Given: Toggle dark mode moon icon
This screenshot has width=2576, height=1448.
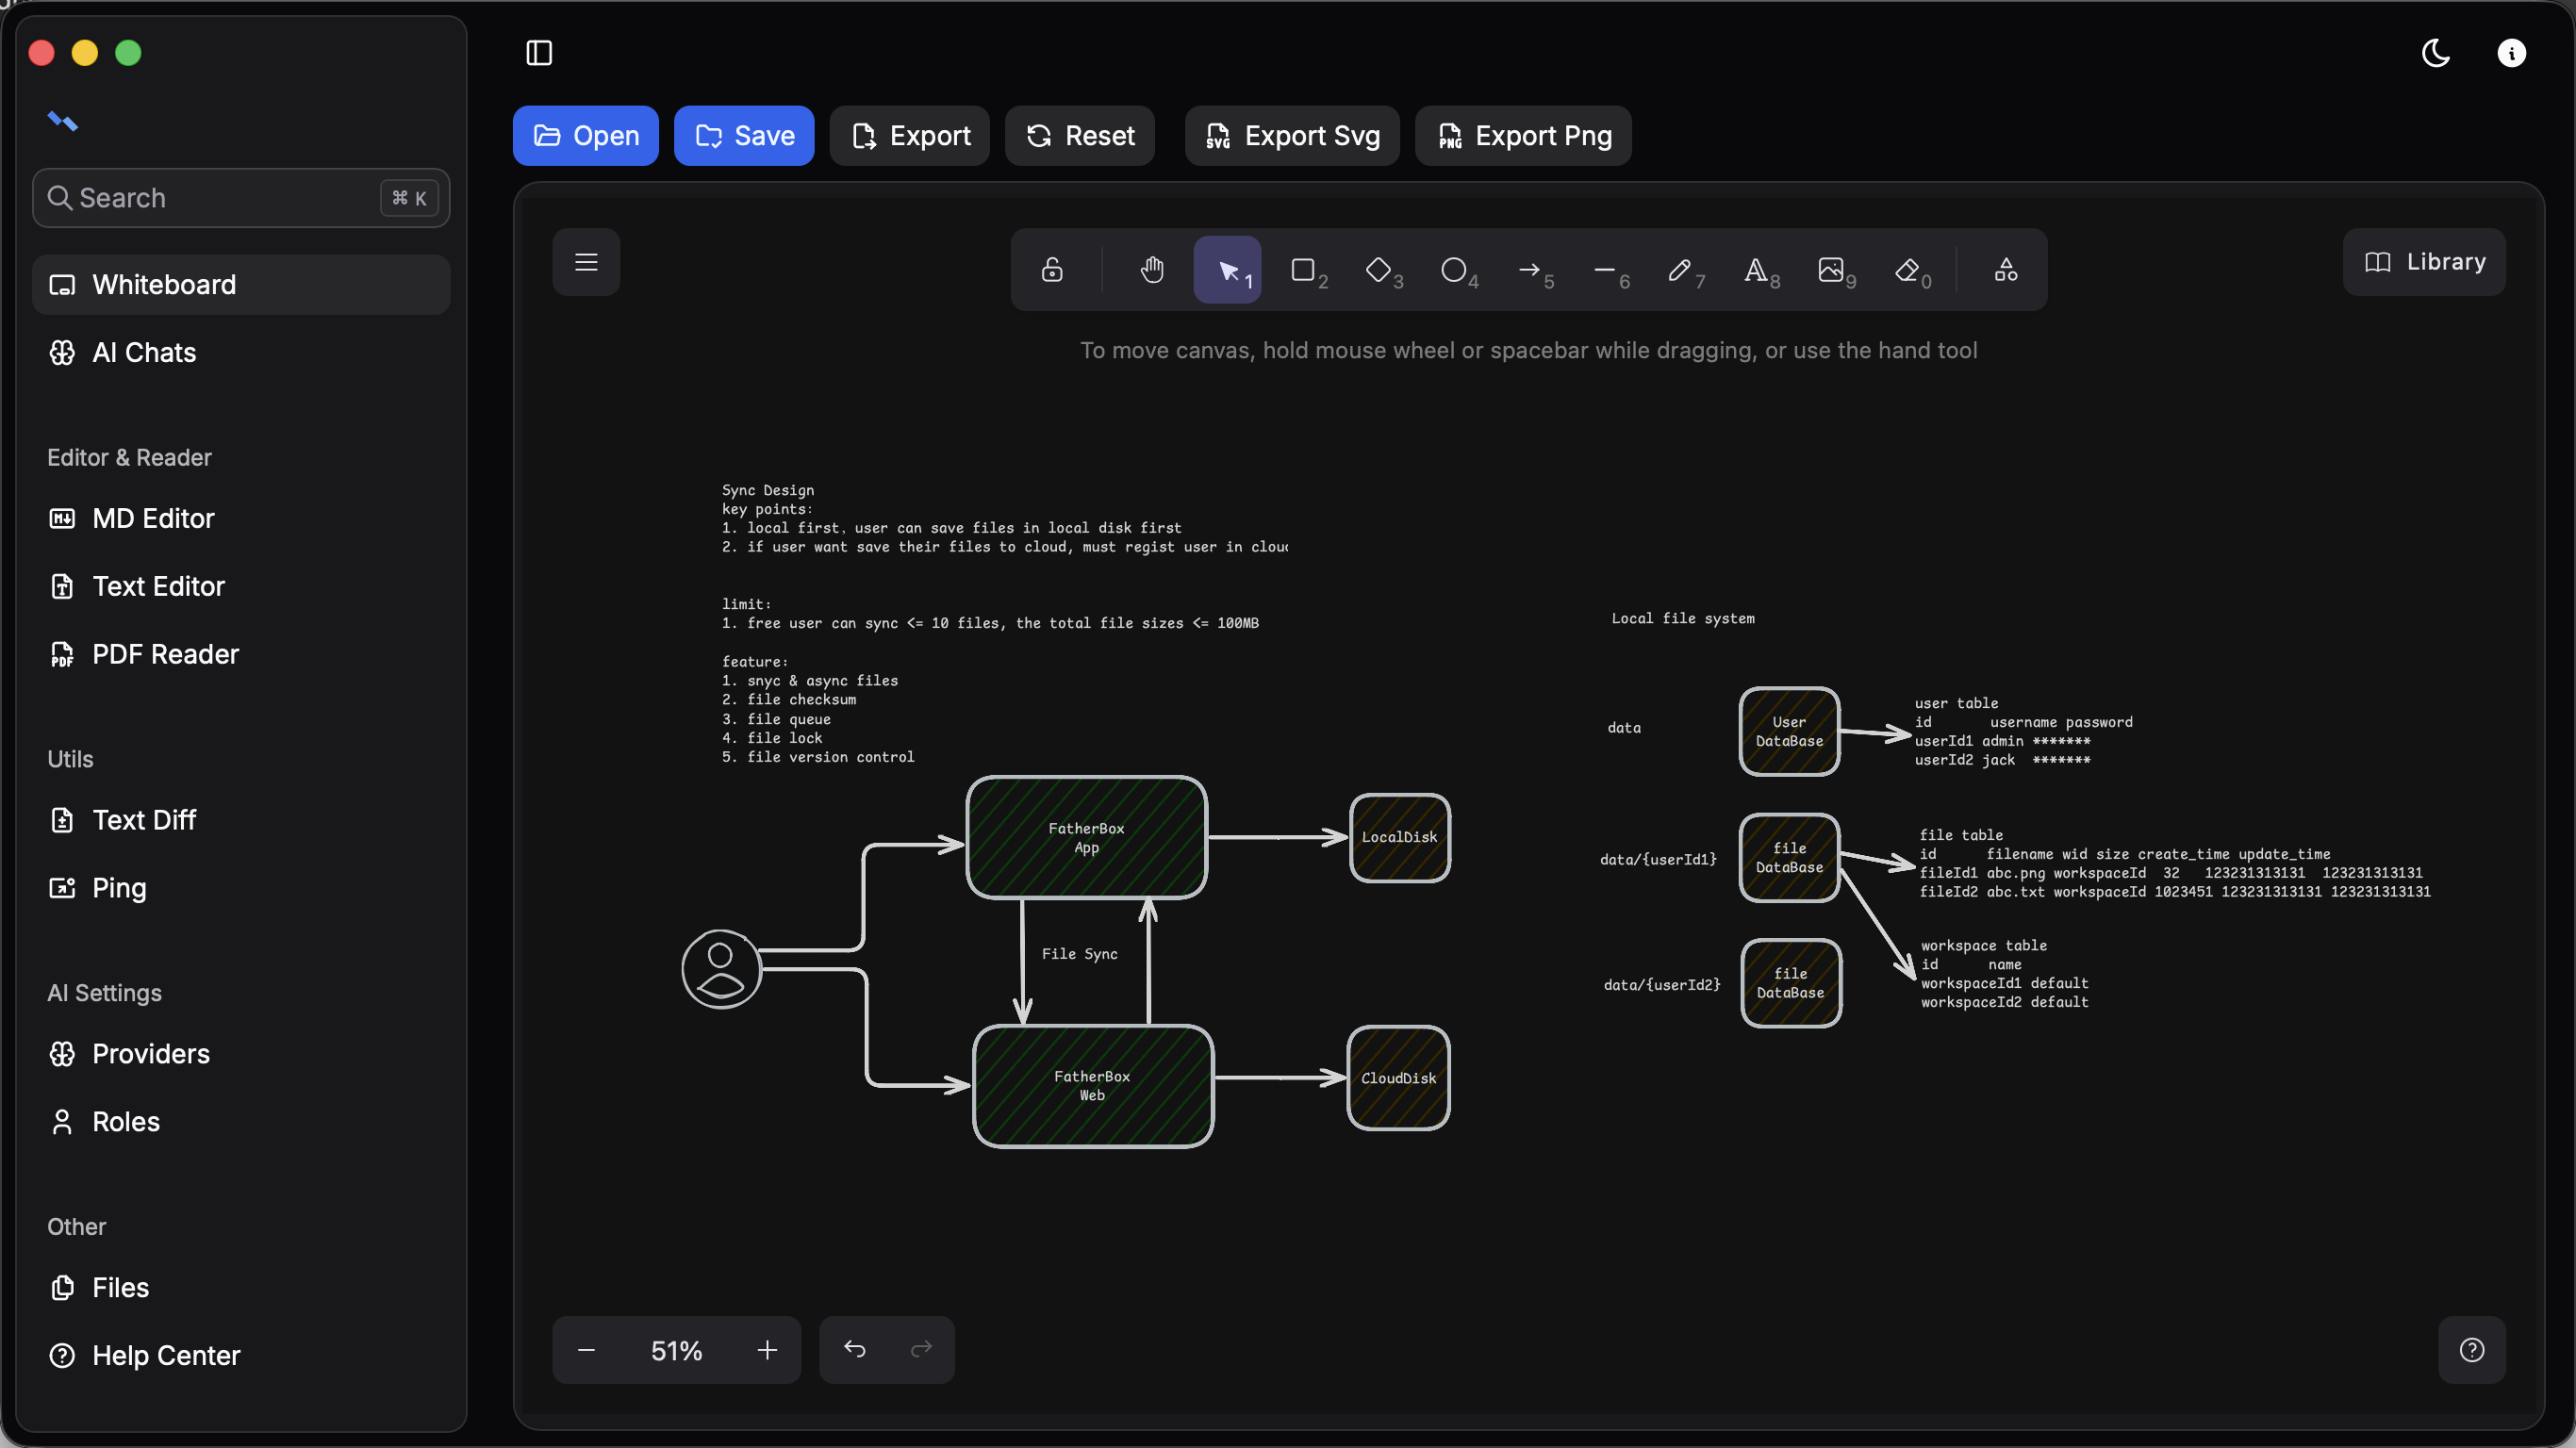Looking at the screenshot, I should (x=2436, y=53).
